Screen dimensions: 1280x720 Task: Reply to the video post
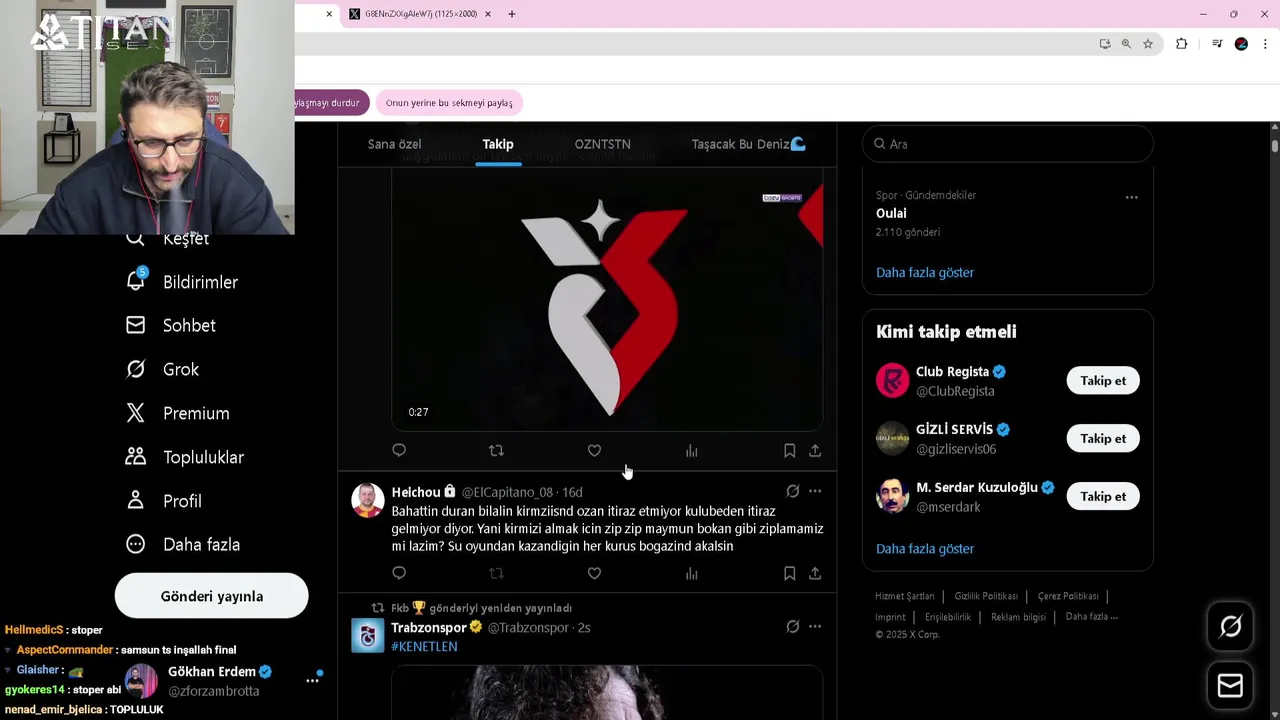(x=399, y=451)
